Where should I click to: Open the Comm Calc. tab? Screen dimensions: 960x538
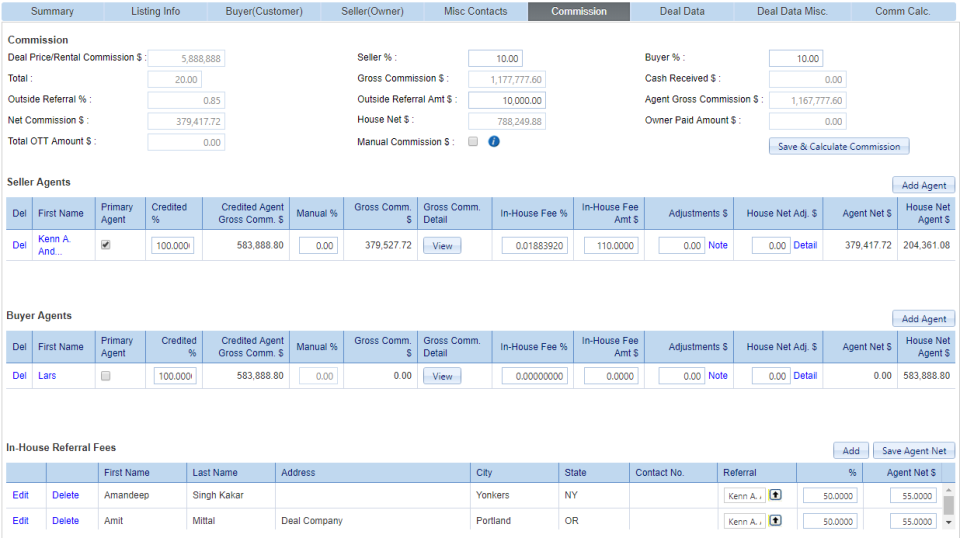click(902, 11)
